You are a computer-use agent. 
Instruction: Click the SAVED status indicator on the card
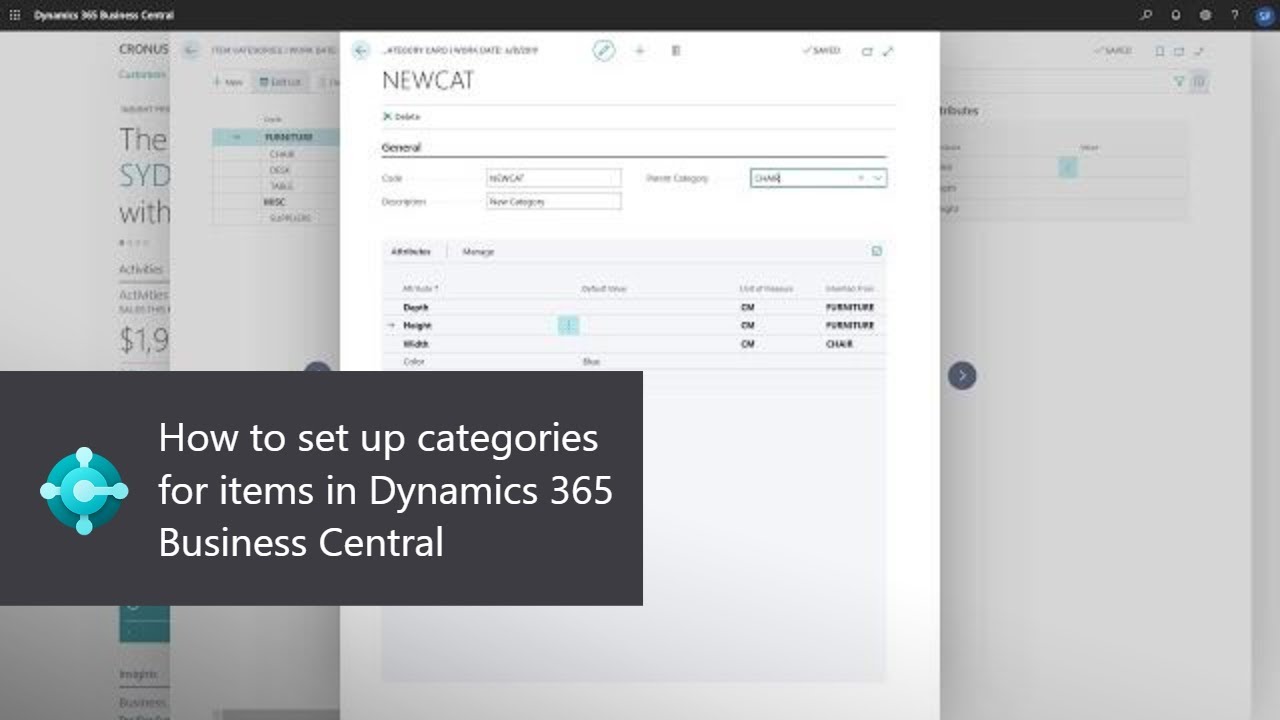pyautogui.click(x=822, y=51)
